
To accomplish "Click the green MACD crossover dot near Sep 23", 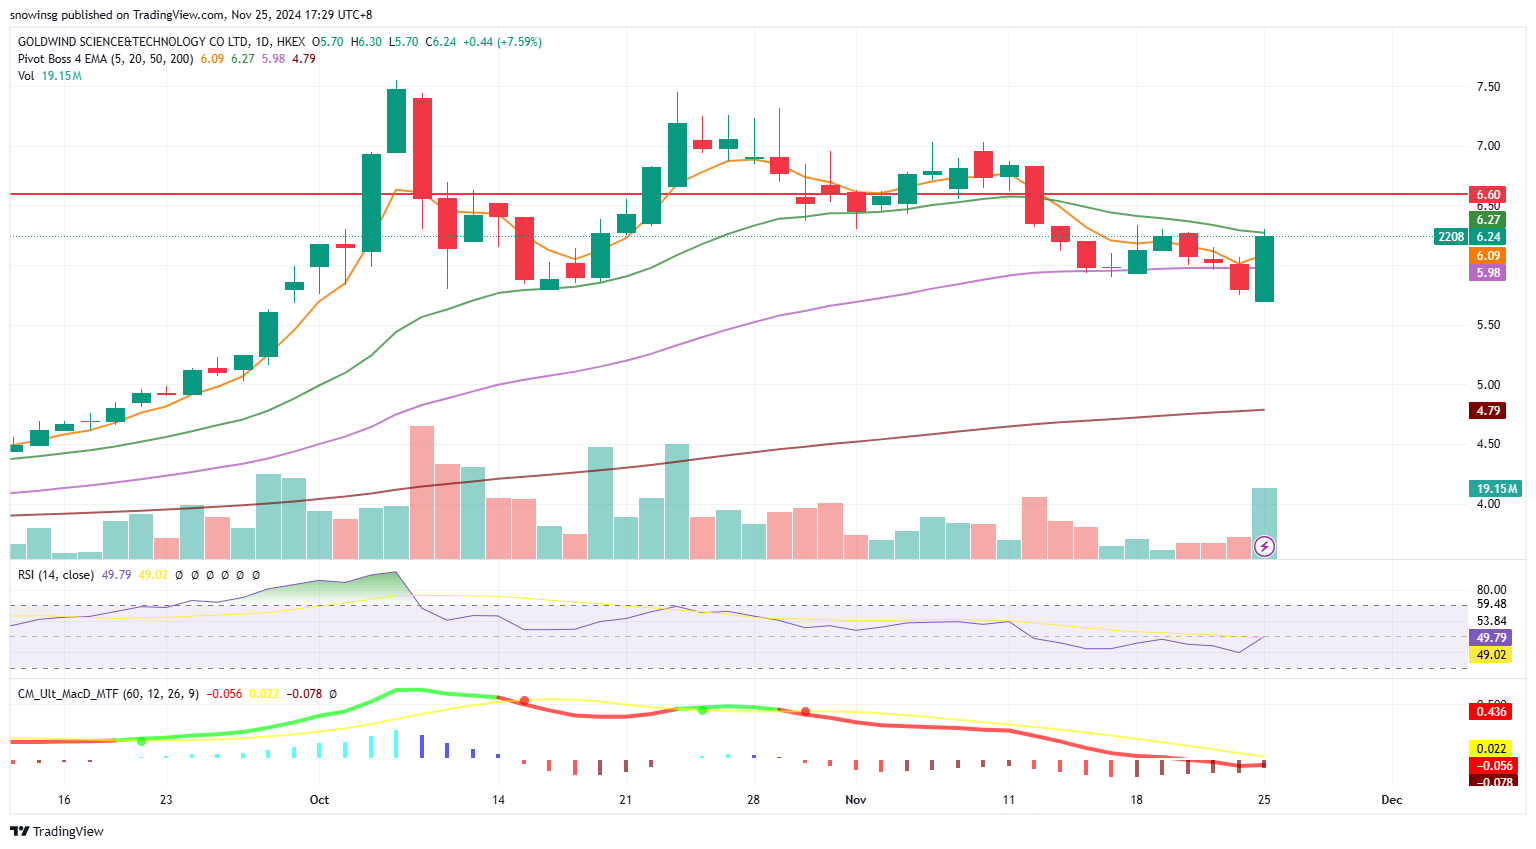I will (141, 741).
